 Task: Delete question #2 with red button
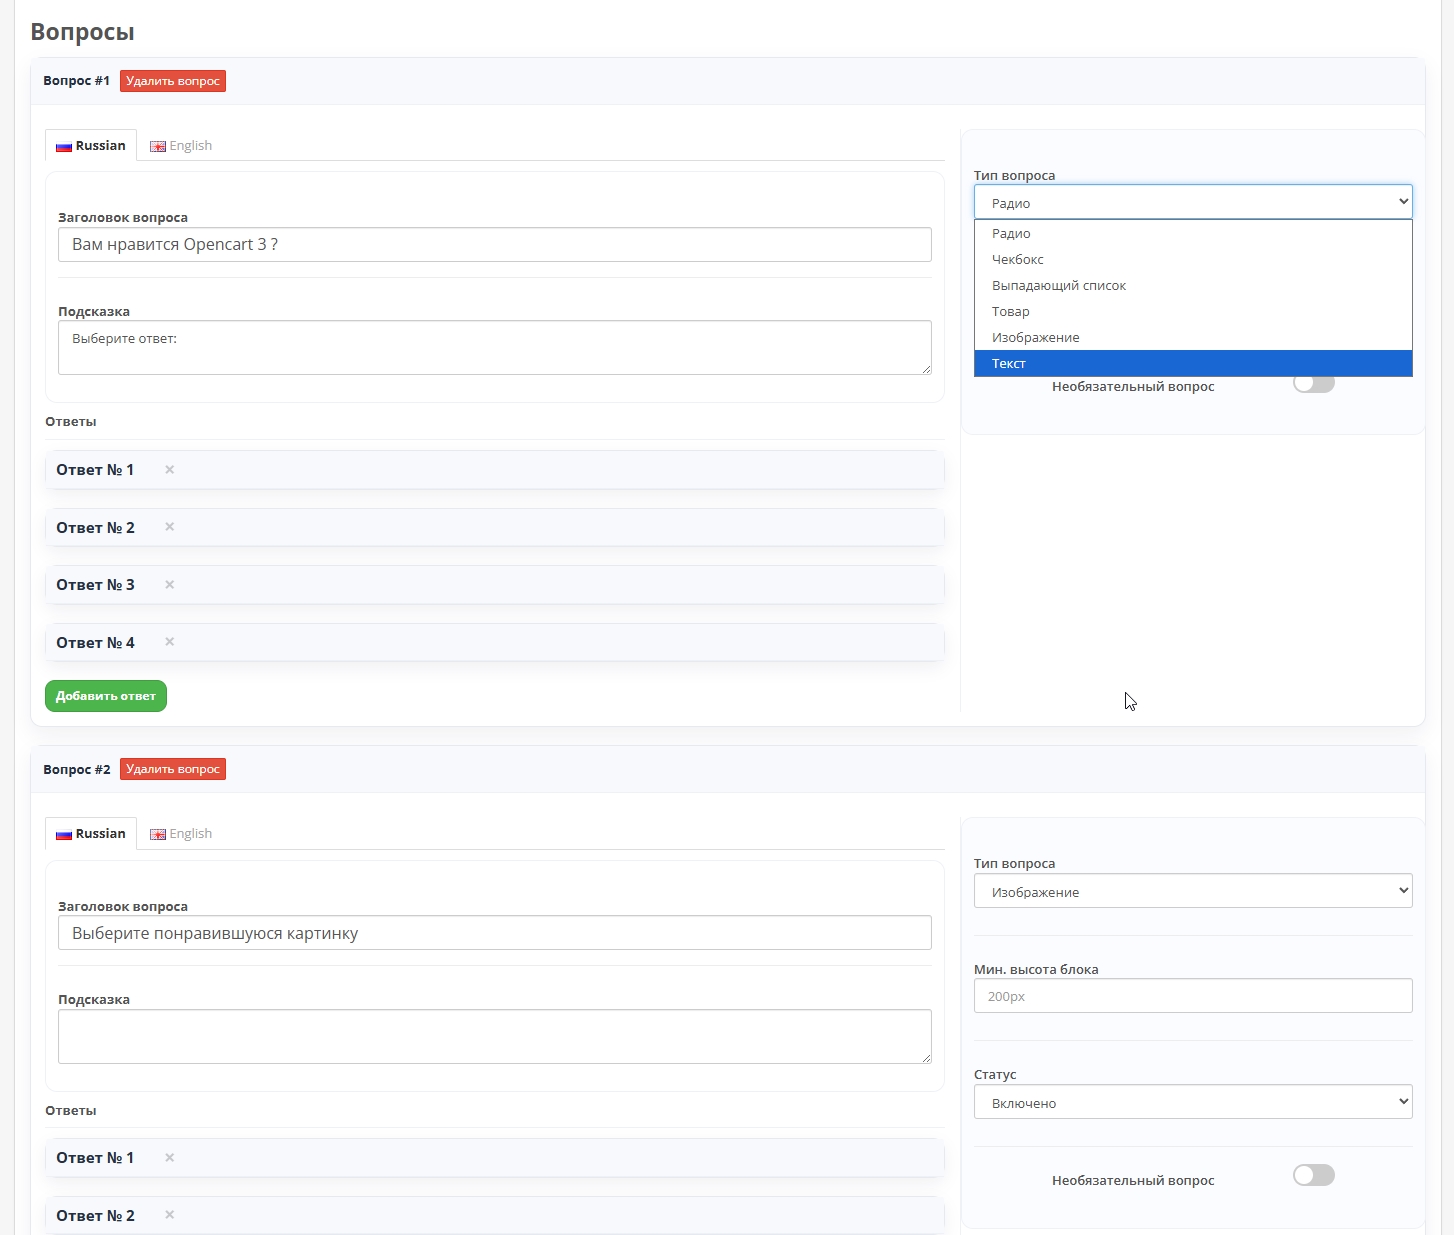[x=173, y=769]
